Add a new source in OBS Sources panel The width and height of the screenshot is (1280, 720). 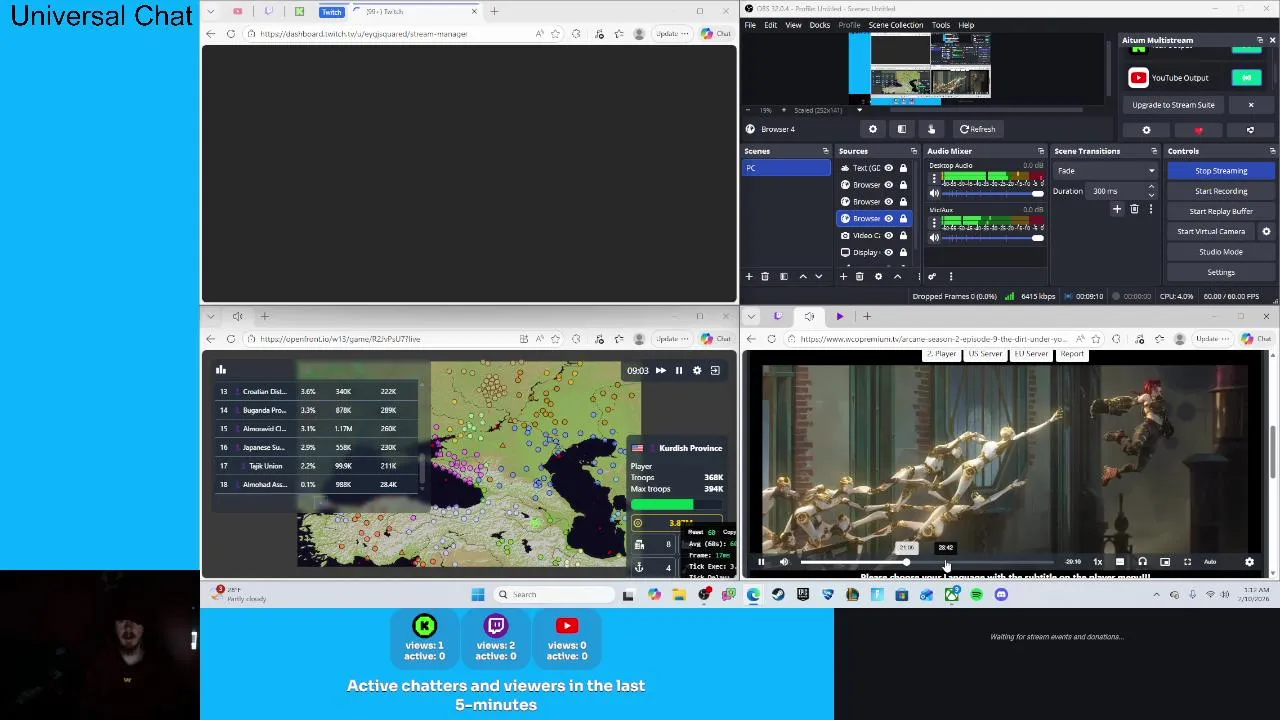(x=843, y=277)
